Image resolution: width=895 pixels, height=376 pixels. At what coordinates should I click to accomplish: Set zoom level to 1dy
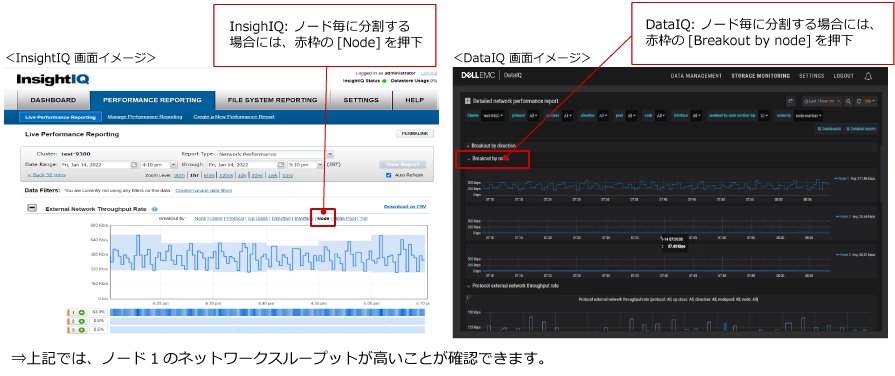coord(242,175)
